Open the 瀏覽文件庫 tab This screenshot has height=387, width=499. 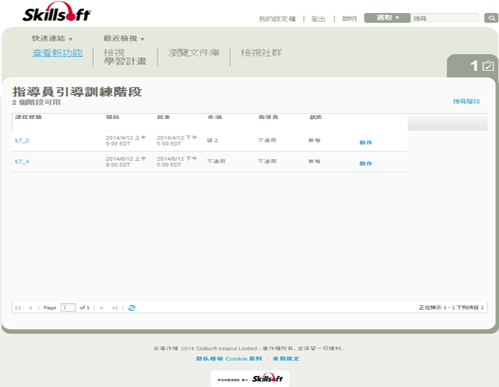click(x=194, y=53)
